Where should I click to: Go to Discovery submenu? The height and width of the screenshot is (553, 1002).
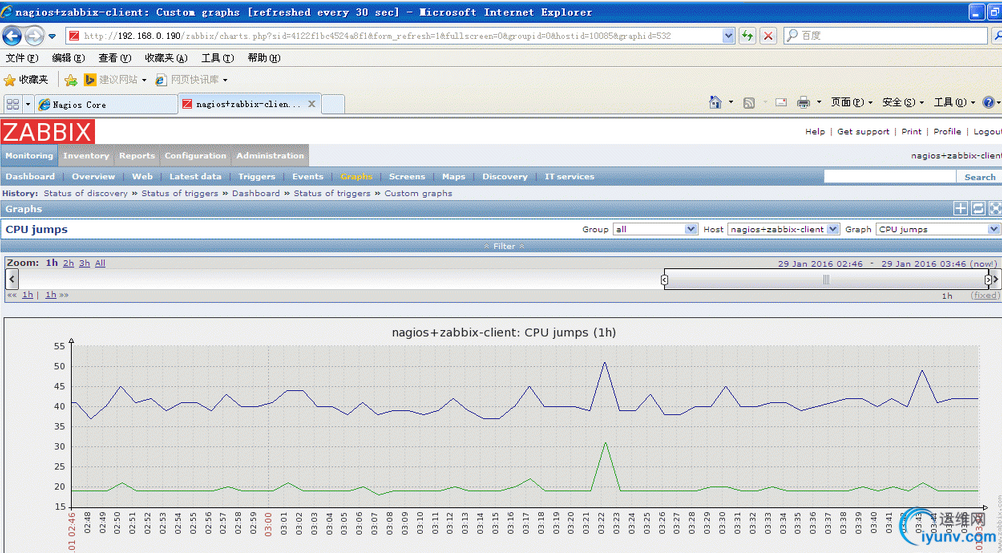505,176
